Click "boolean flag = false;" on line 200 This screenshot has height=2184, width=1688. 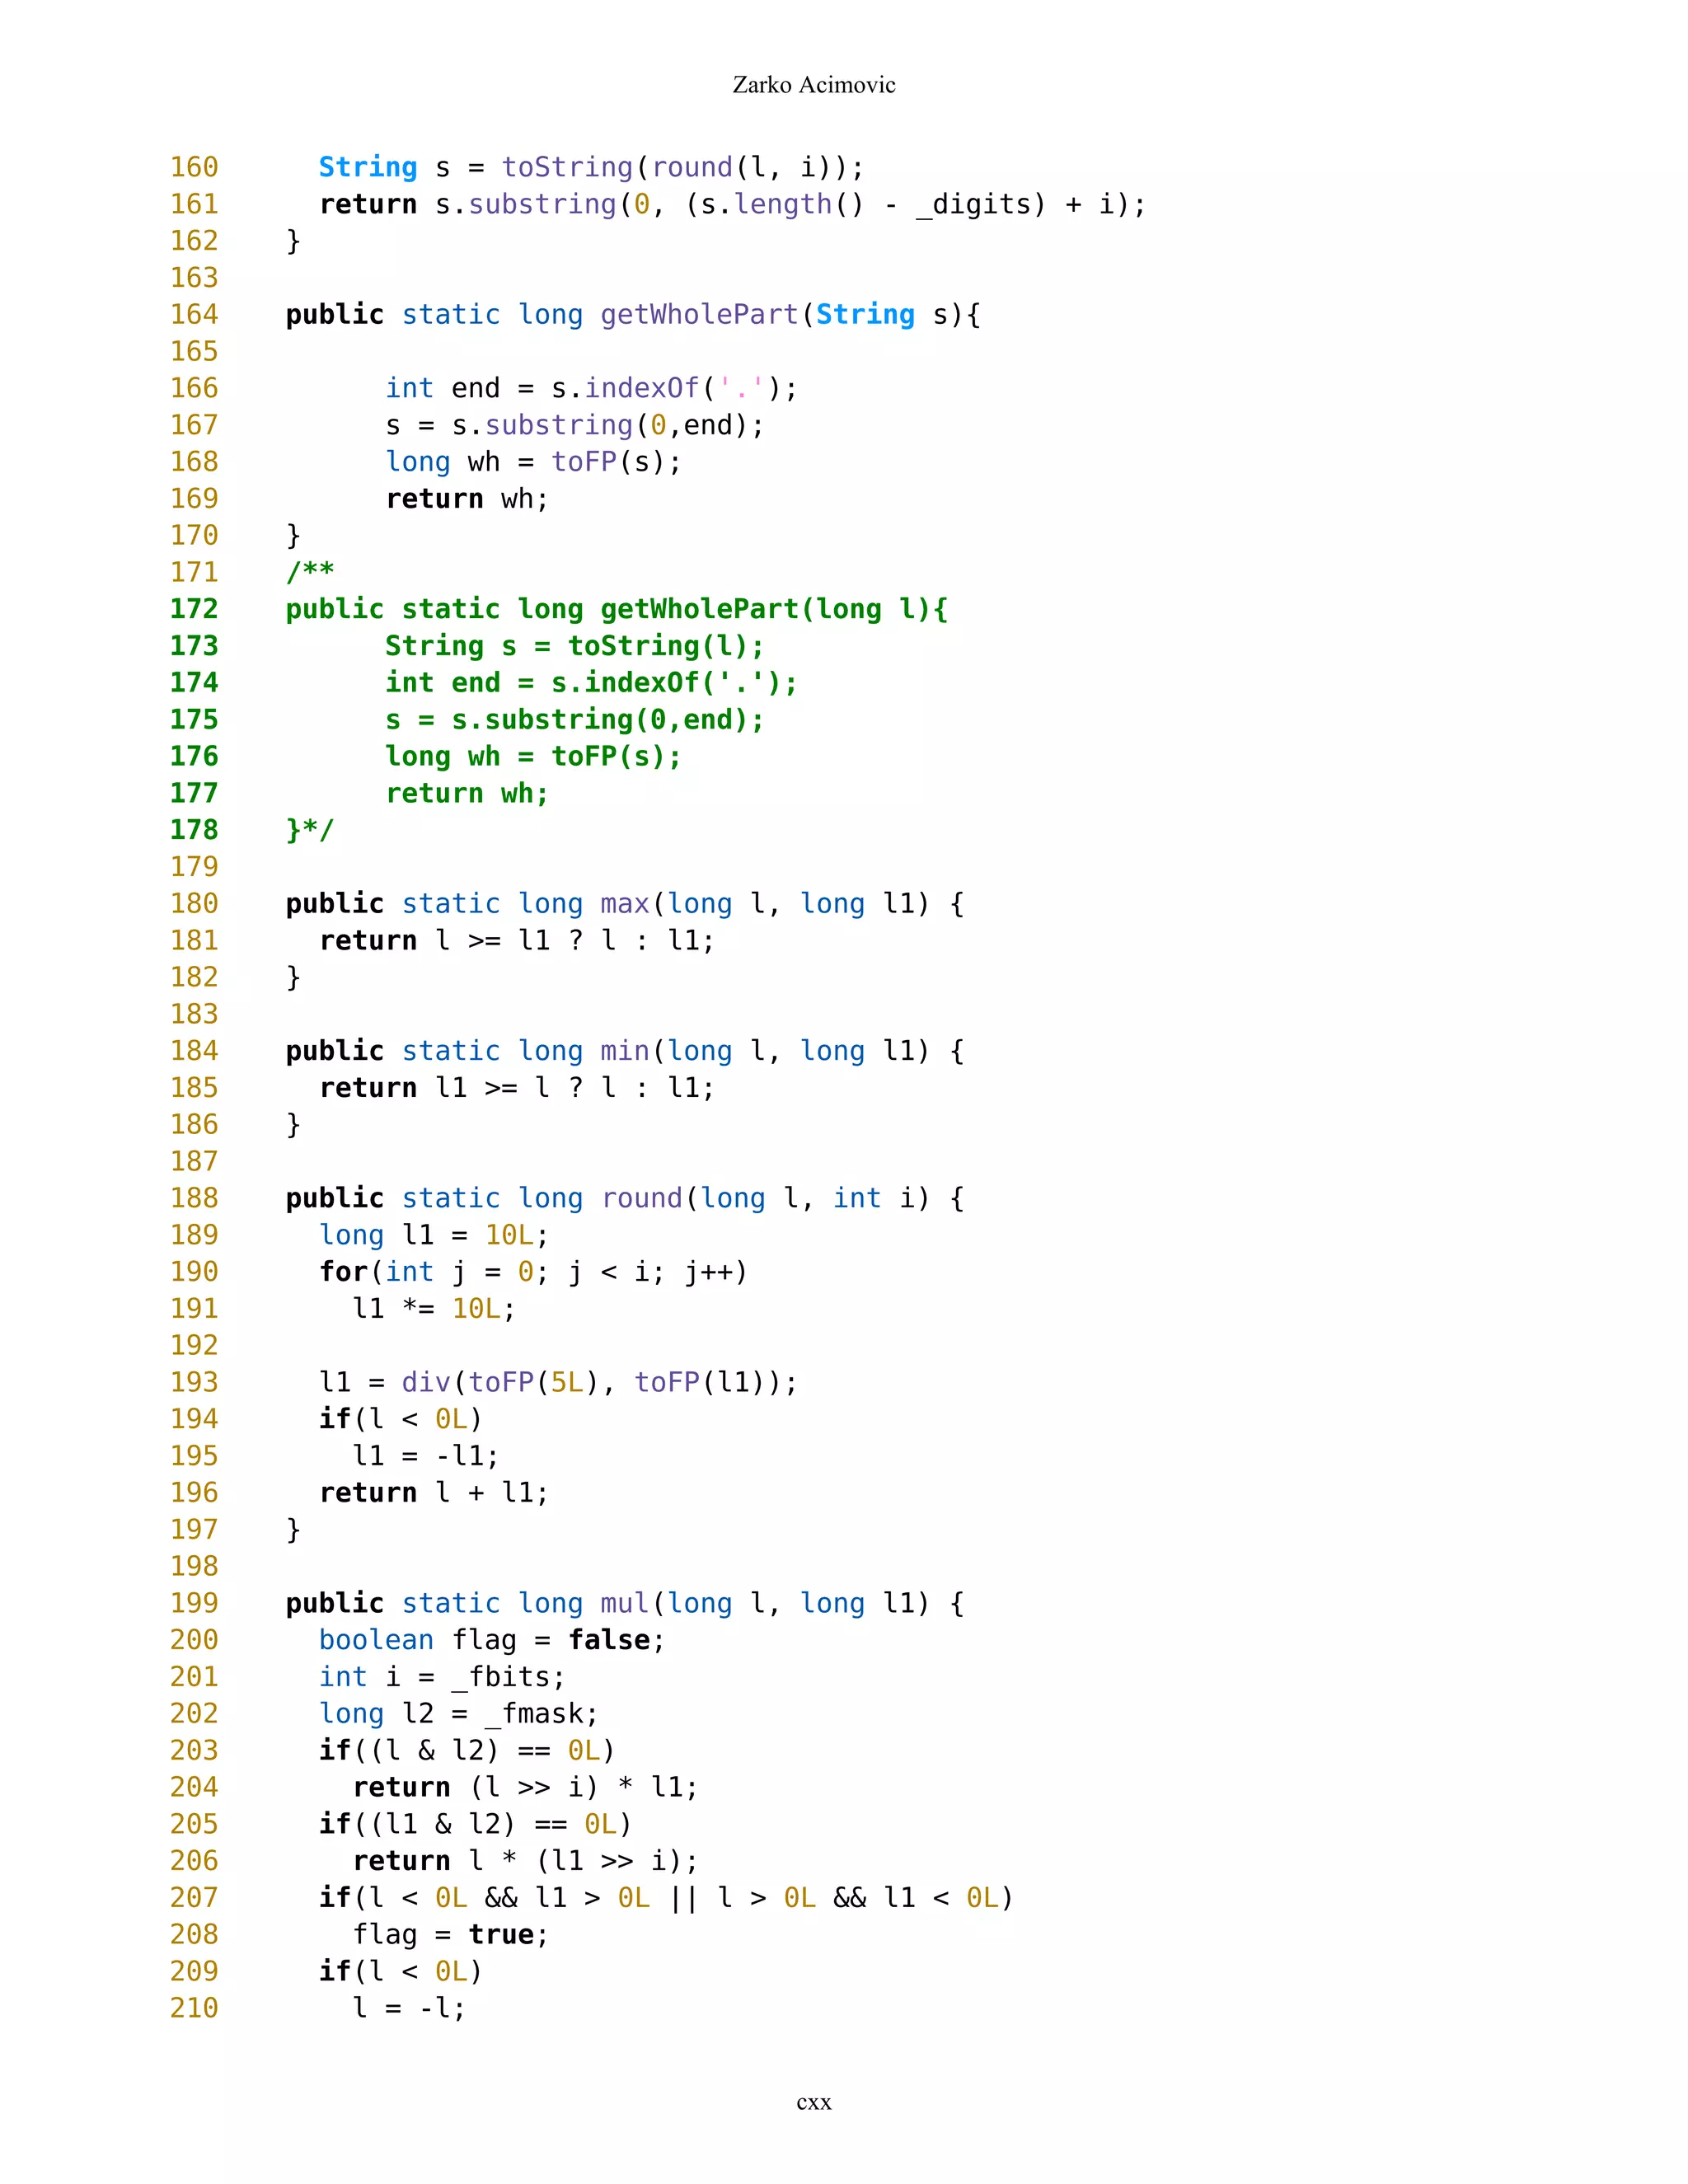tap(492, 1640)
